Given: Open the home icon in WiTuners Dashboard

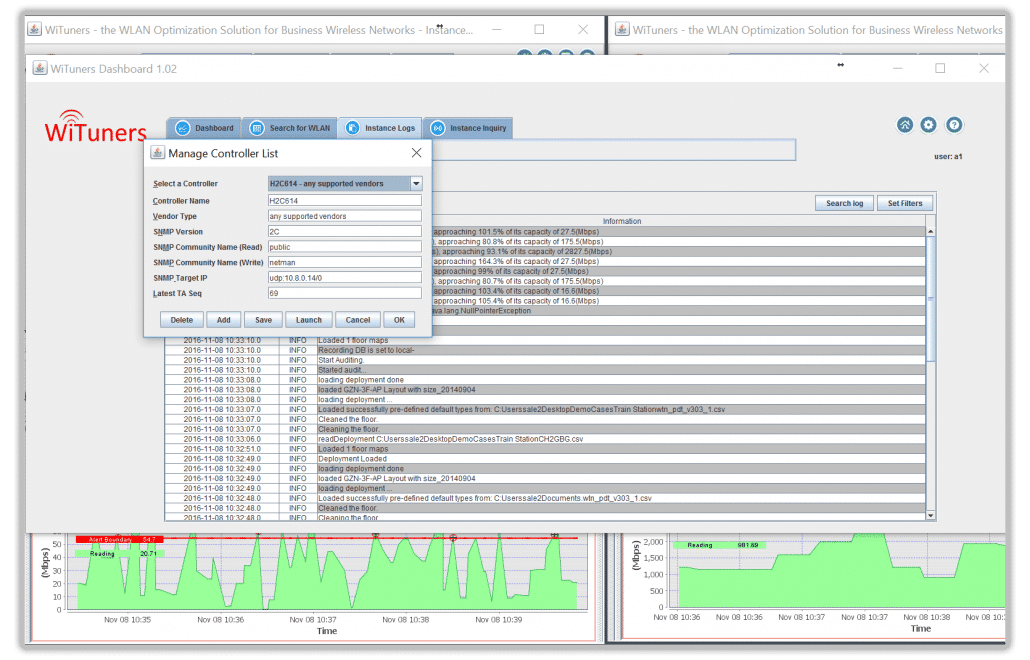Looking at the screenshot, I should tap(905, 125).
